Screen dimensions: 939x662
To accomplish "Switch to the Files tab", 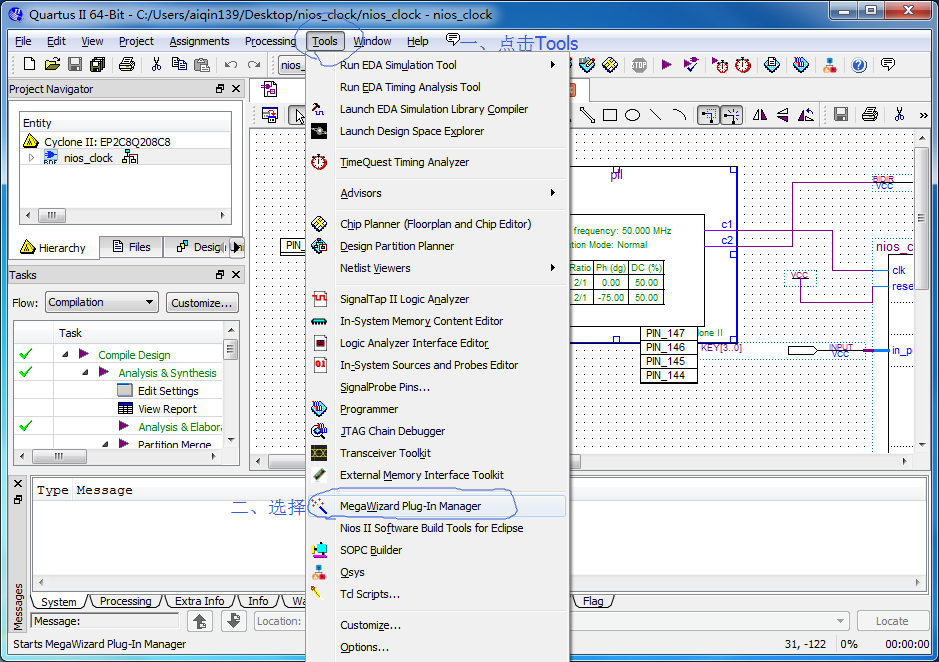I will coord(132,247).
